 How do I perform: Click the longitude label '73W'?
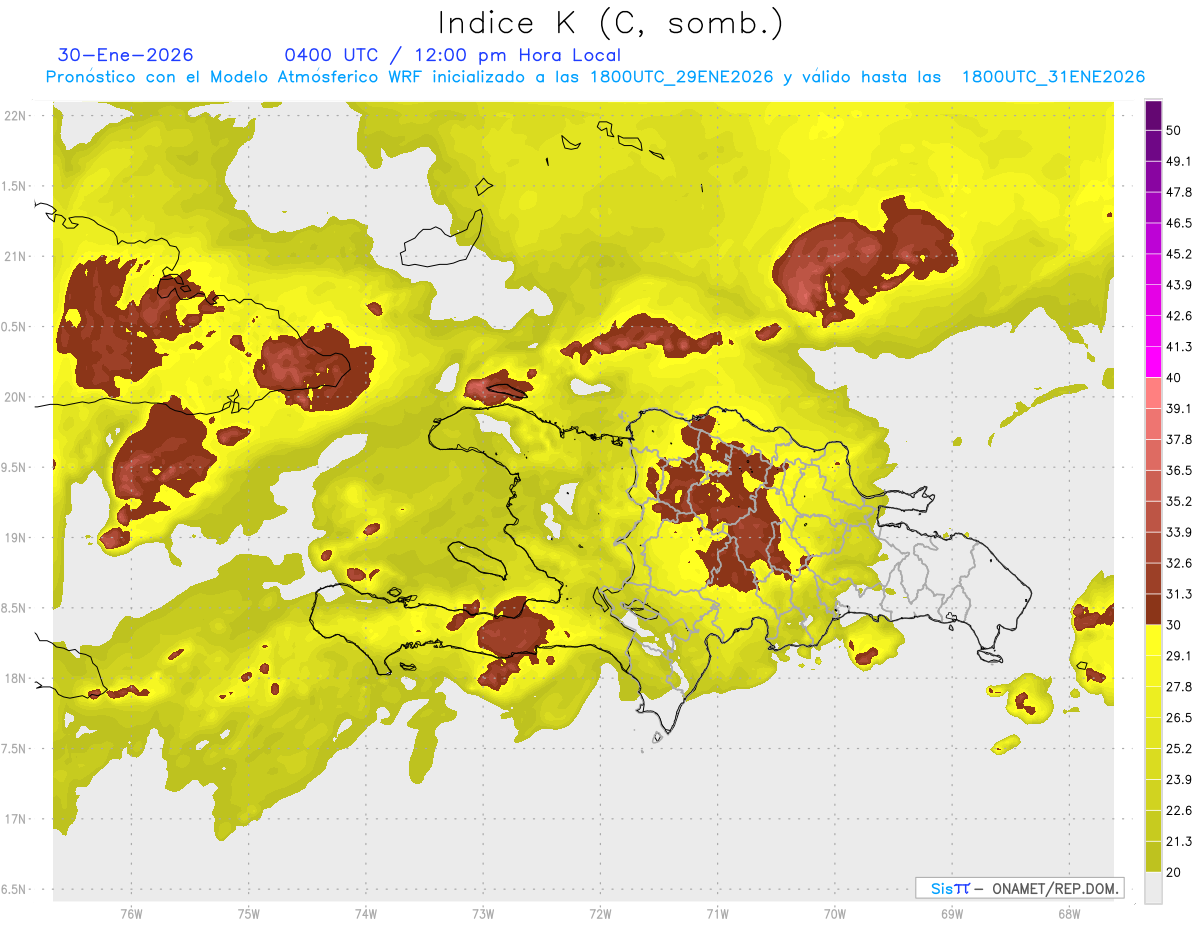[483, 914]
